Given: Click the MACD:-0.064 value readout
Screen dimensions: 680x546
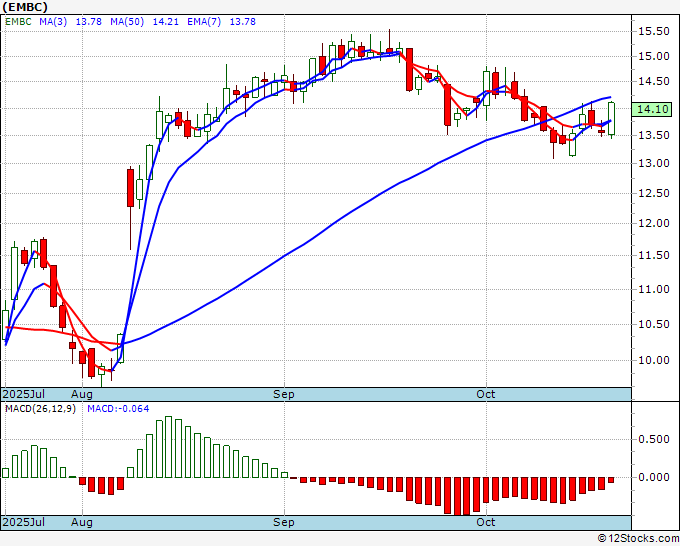Looking at the screenshot, I should pyautogui.click(x=118, y=409).
